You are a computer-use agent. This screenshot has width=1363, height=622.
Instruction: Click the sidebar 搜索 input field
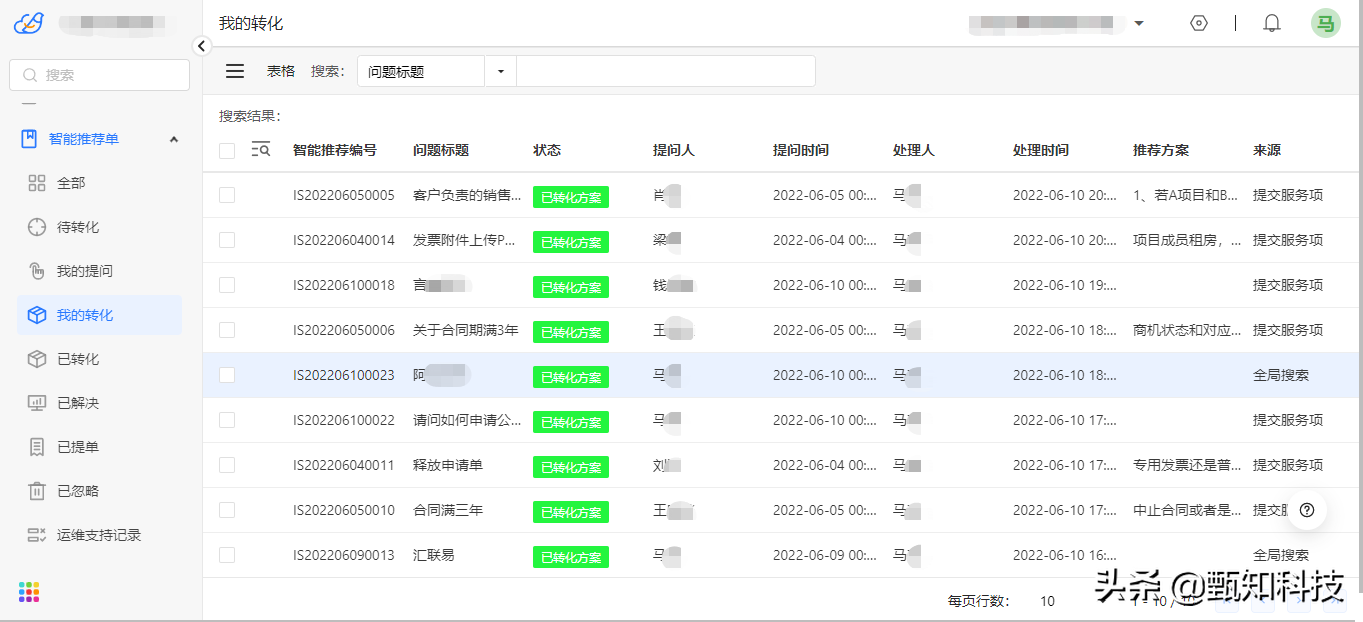click(x=99, y=75)
